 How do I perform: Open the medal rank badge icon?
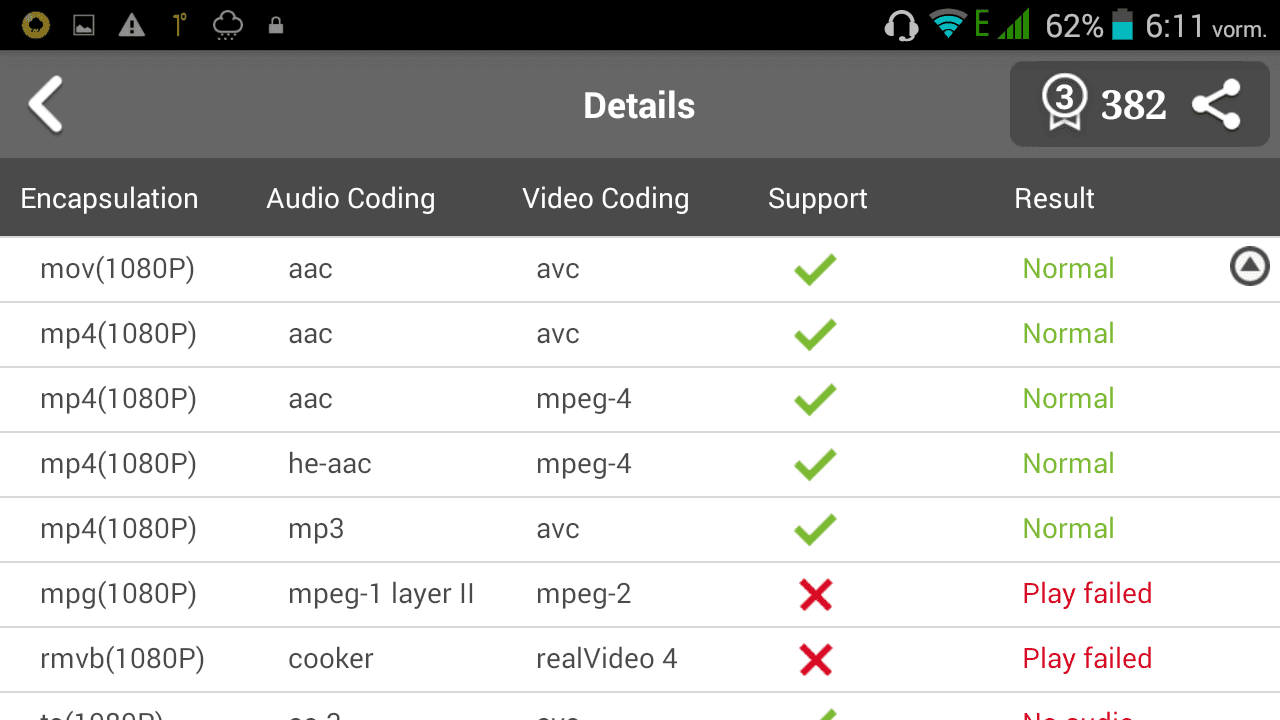click(1064, 104)
